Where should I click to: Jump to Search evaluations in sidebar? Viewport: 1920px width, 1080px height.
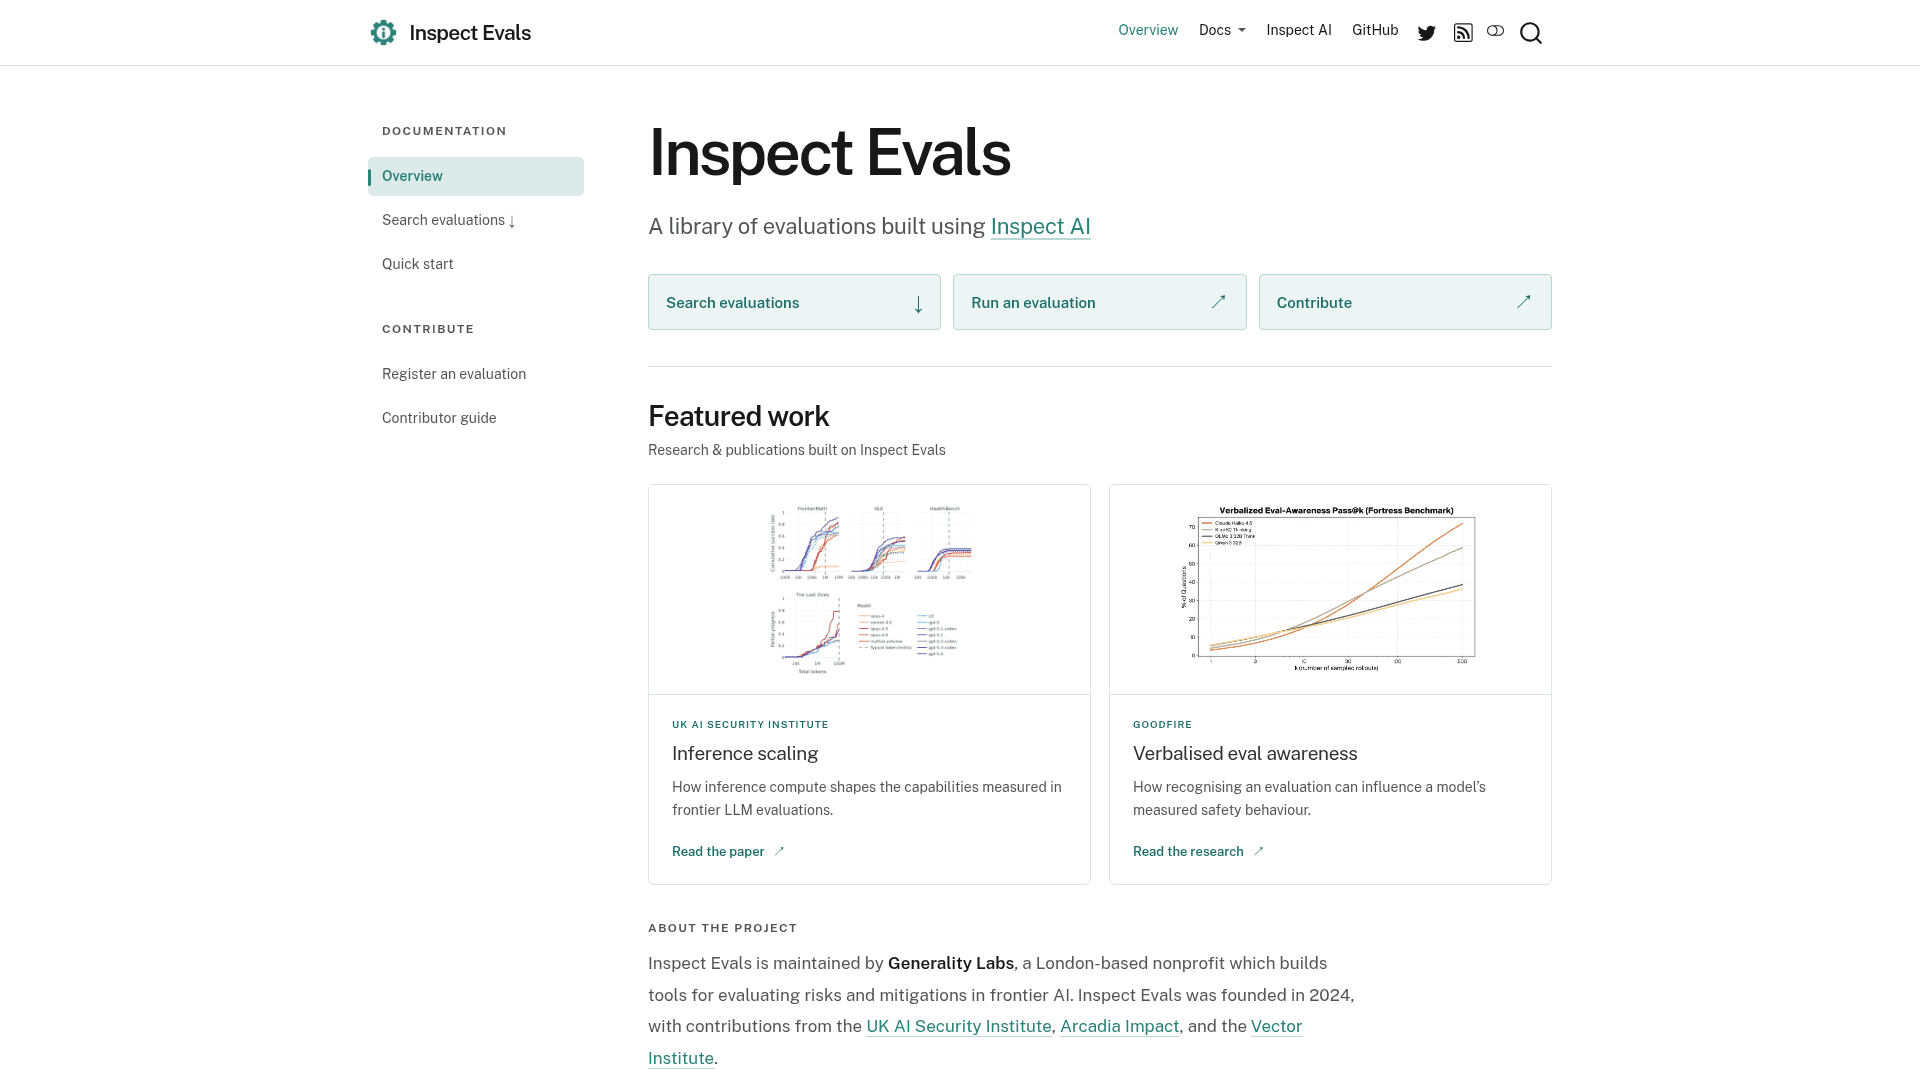[x=449, y=220]
